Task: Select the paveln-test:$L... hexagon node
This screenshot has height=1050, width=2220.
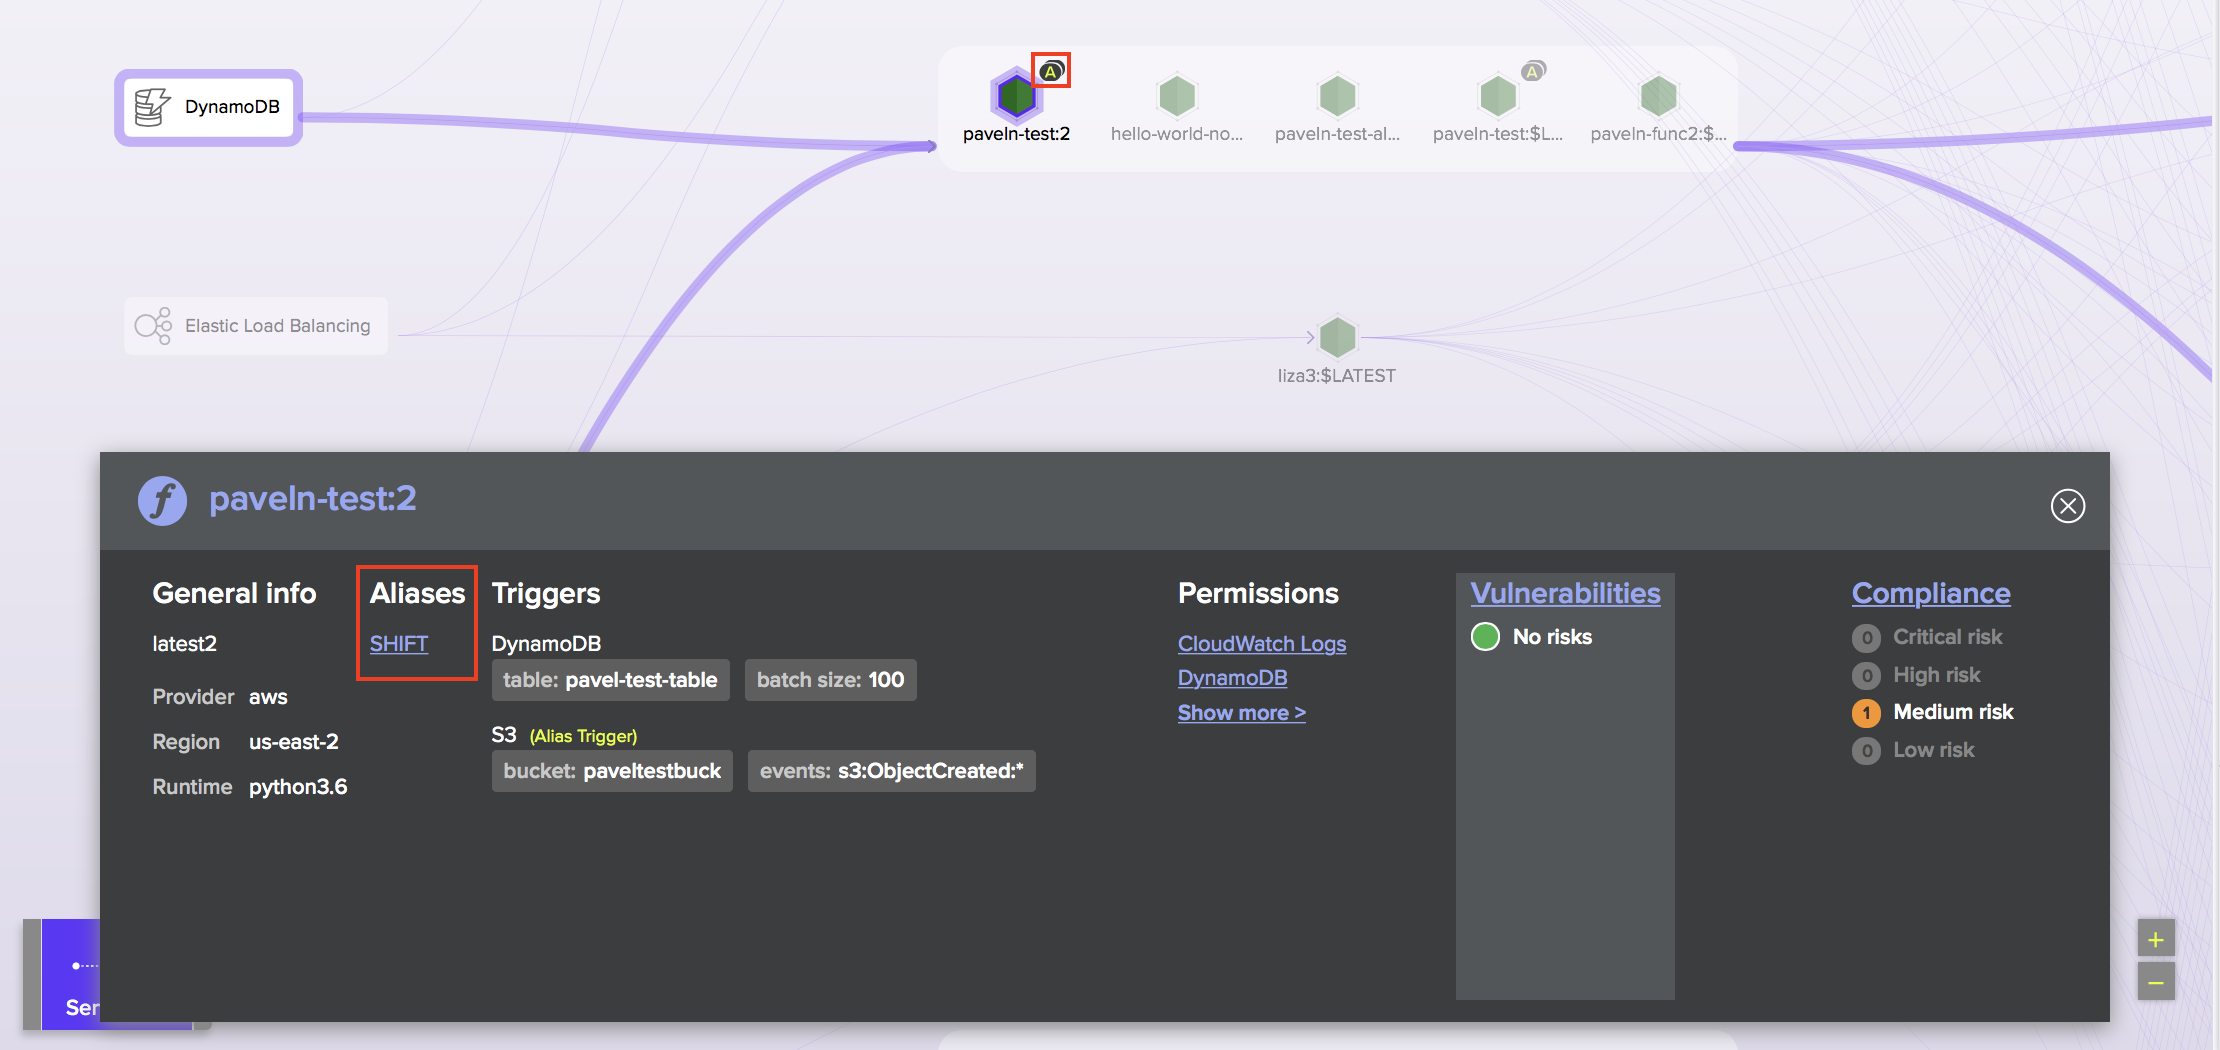Action: (x=1497, y=96)
